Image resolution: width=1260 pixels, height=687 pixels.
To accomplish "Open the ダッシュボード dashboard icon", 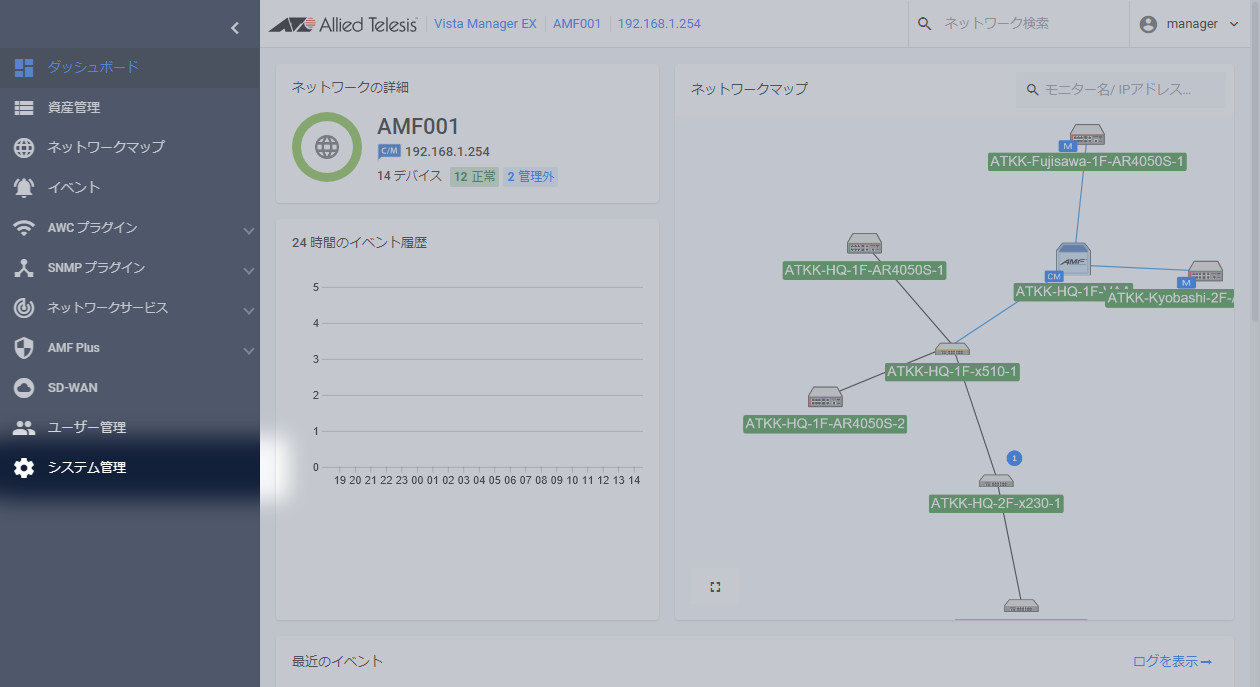I will click(x=24, y=67).
